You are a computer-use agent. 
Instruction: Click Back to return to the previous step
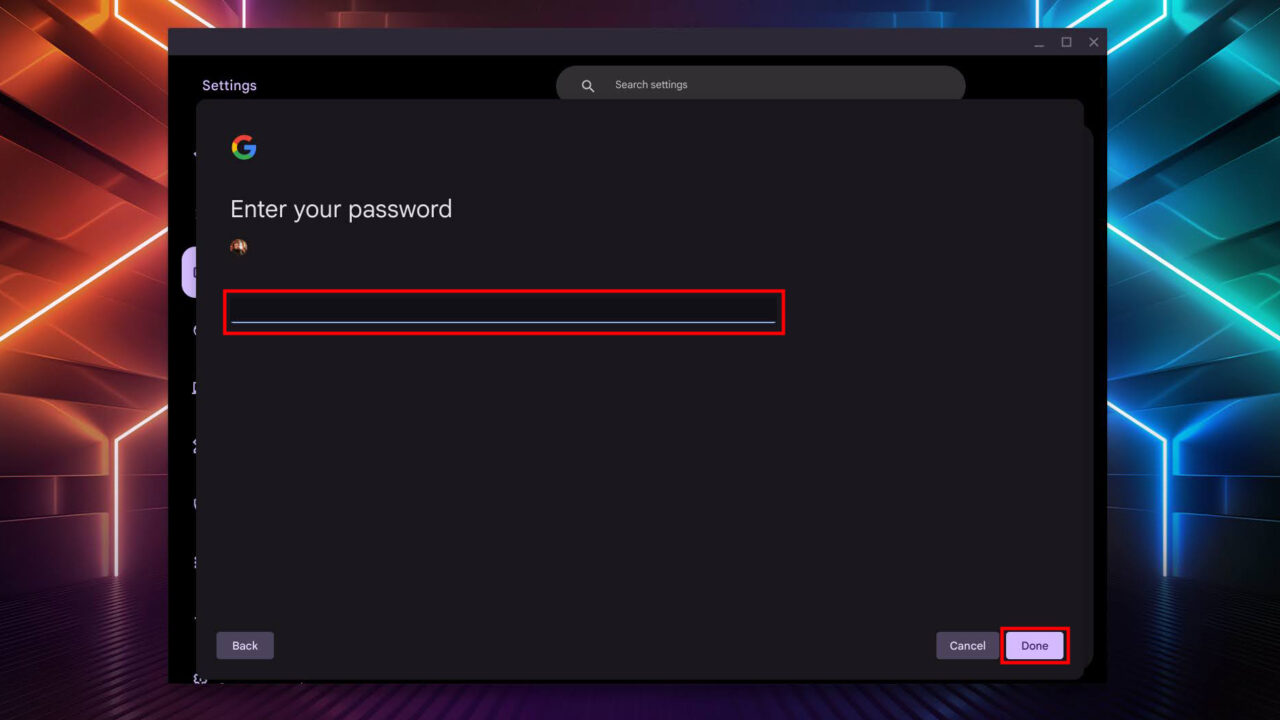244,645
